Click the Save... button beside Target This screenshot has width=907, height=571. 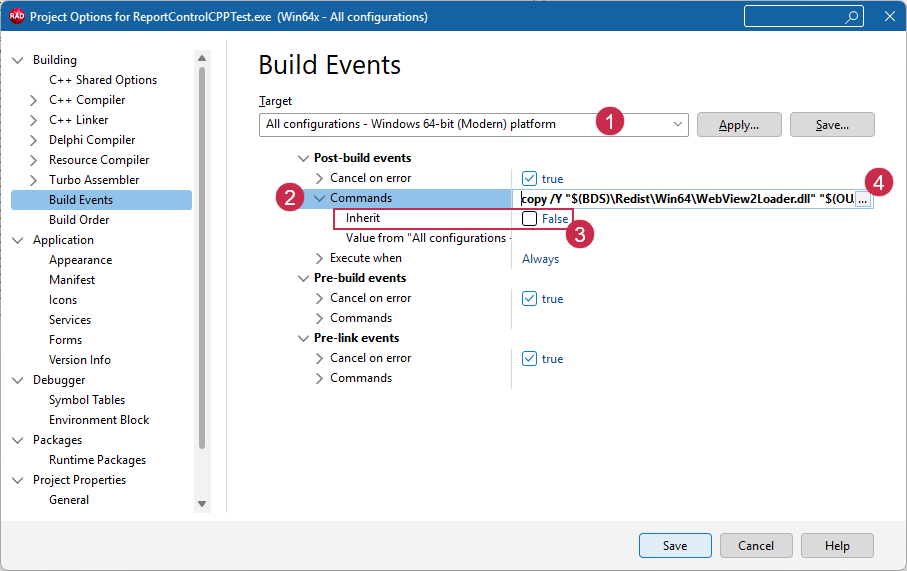point(832,125)
